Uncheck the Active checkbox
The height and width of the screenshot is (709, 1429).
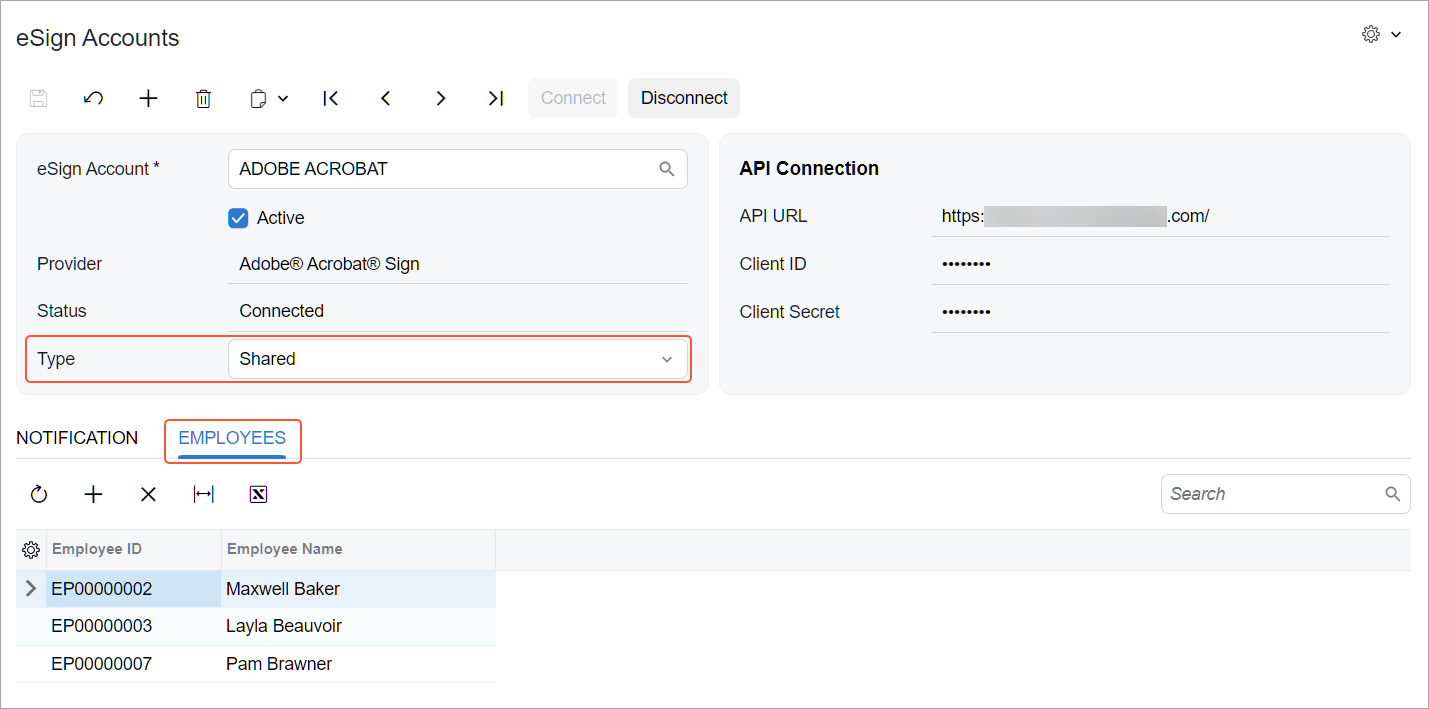[238, 218]
